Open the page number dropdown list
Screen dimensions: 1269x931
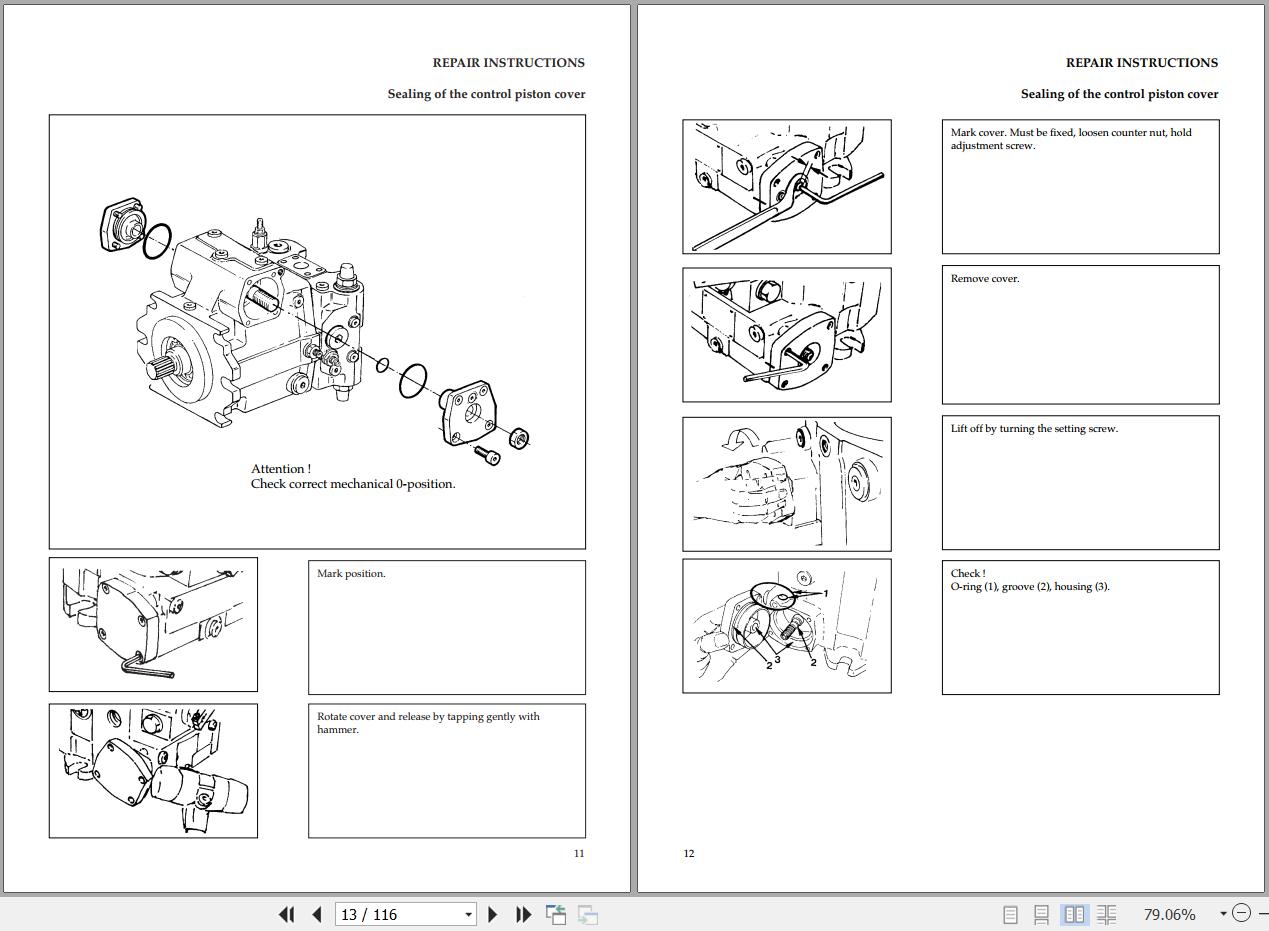point(468,914)
